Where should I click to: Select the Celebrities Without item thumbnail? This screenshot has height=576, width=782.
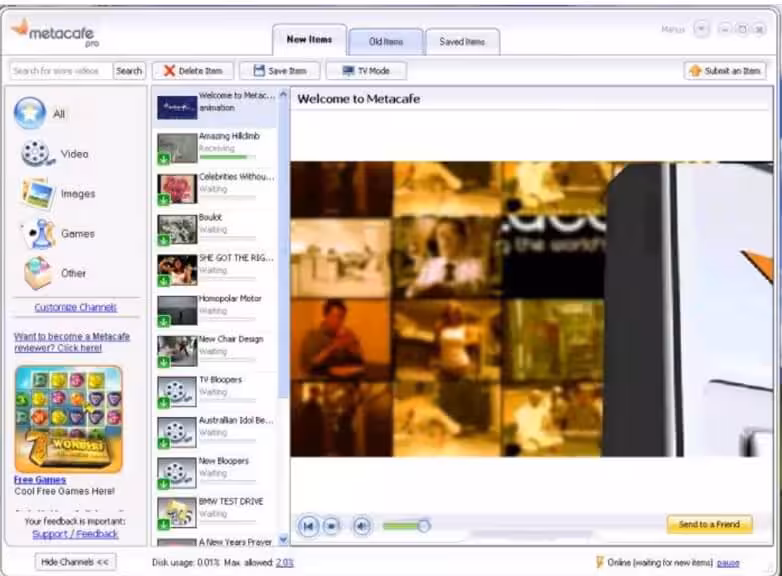pos(177,190)
